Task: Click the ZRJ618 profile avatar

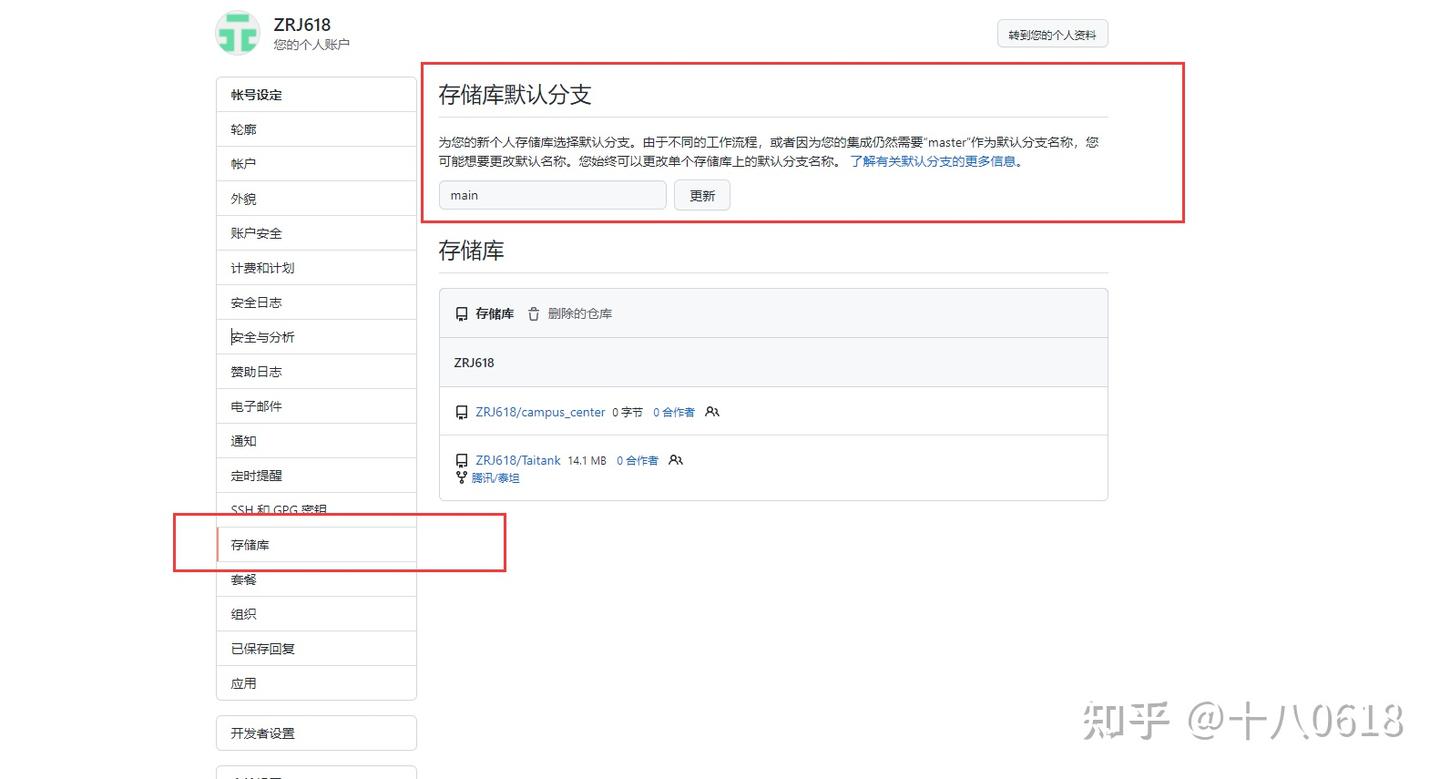Action: click(x=238, y=33)
